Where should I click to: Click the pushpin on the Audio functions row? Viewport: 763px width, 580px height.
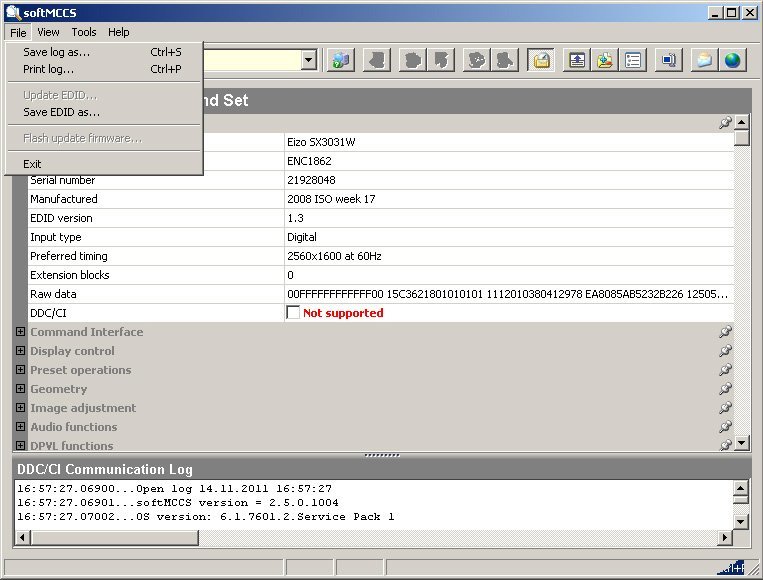coord(725,426)
